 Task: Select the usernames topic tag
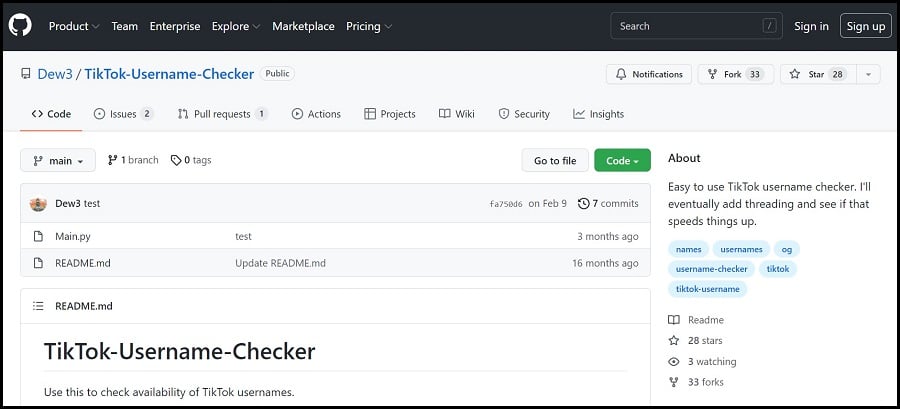coord(742,249)
